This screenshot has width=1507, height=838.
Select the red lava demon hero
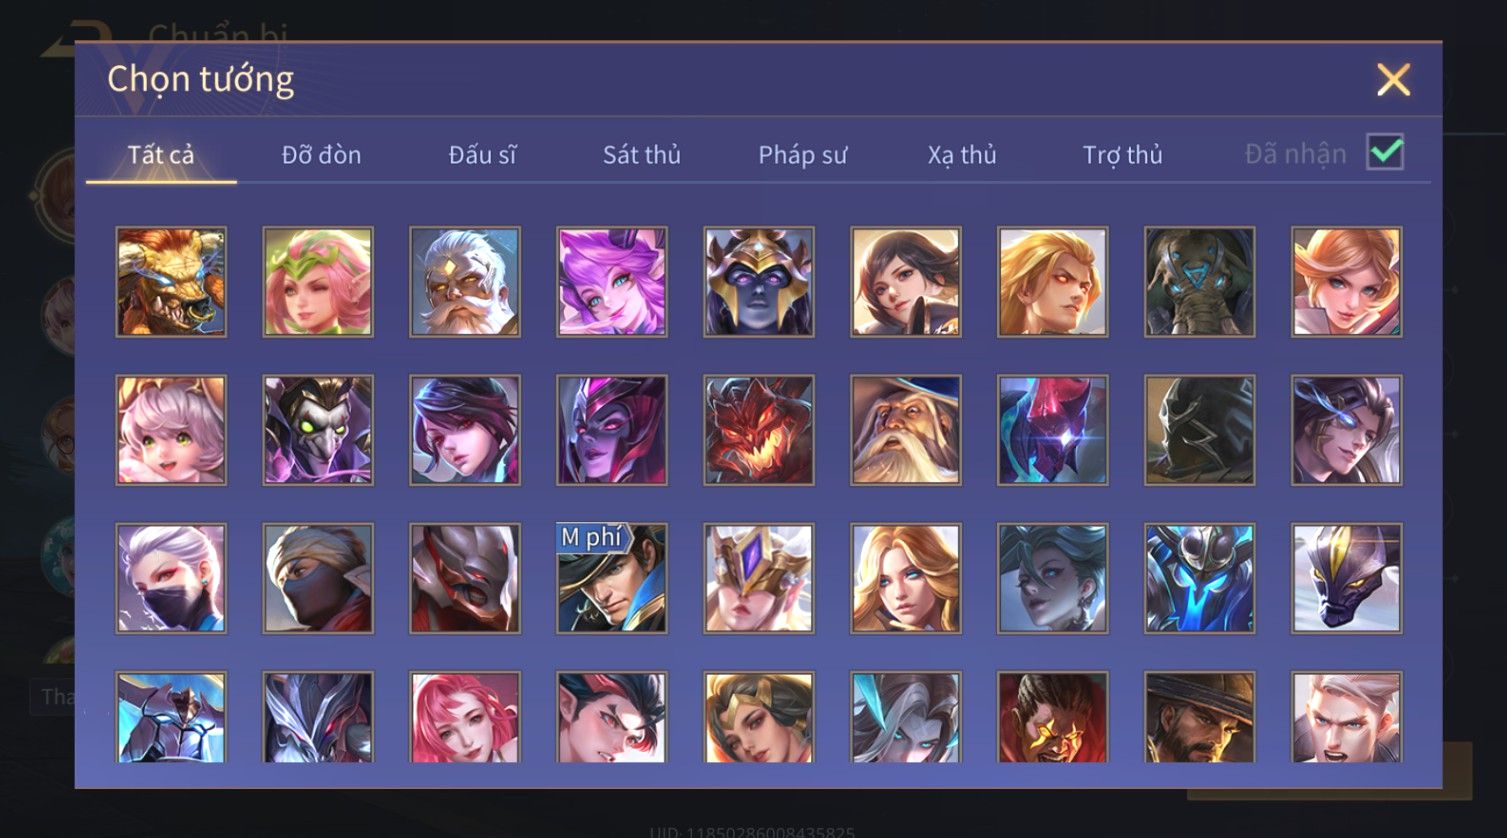point(759,430)
